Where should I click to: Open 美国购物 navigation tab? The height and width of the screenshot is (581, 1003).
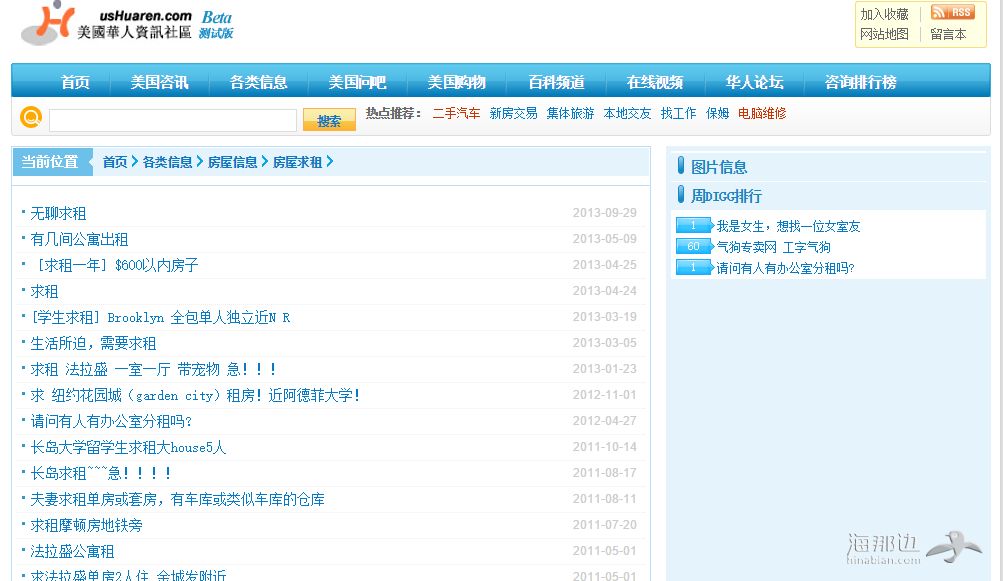point(457,82)
